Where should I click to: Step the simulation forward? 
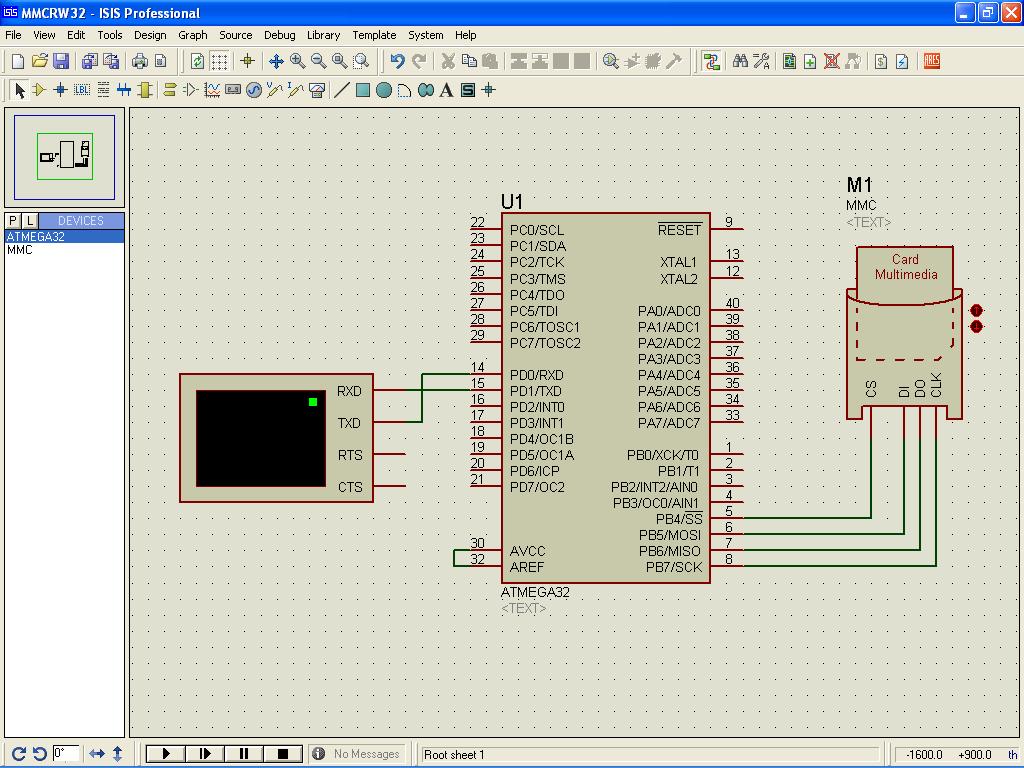(205, 754)
